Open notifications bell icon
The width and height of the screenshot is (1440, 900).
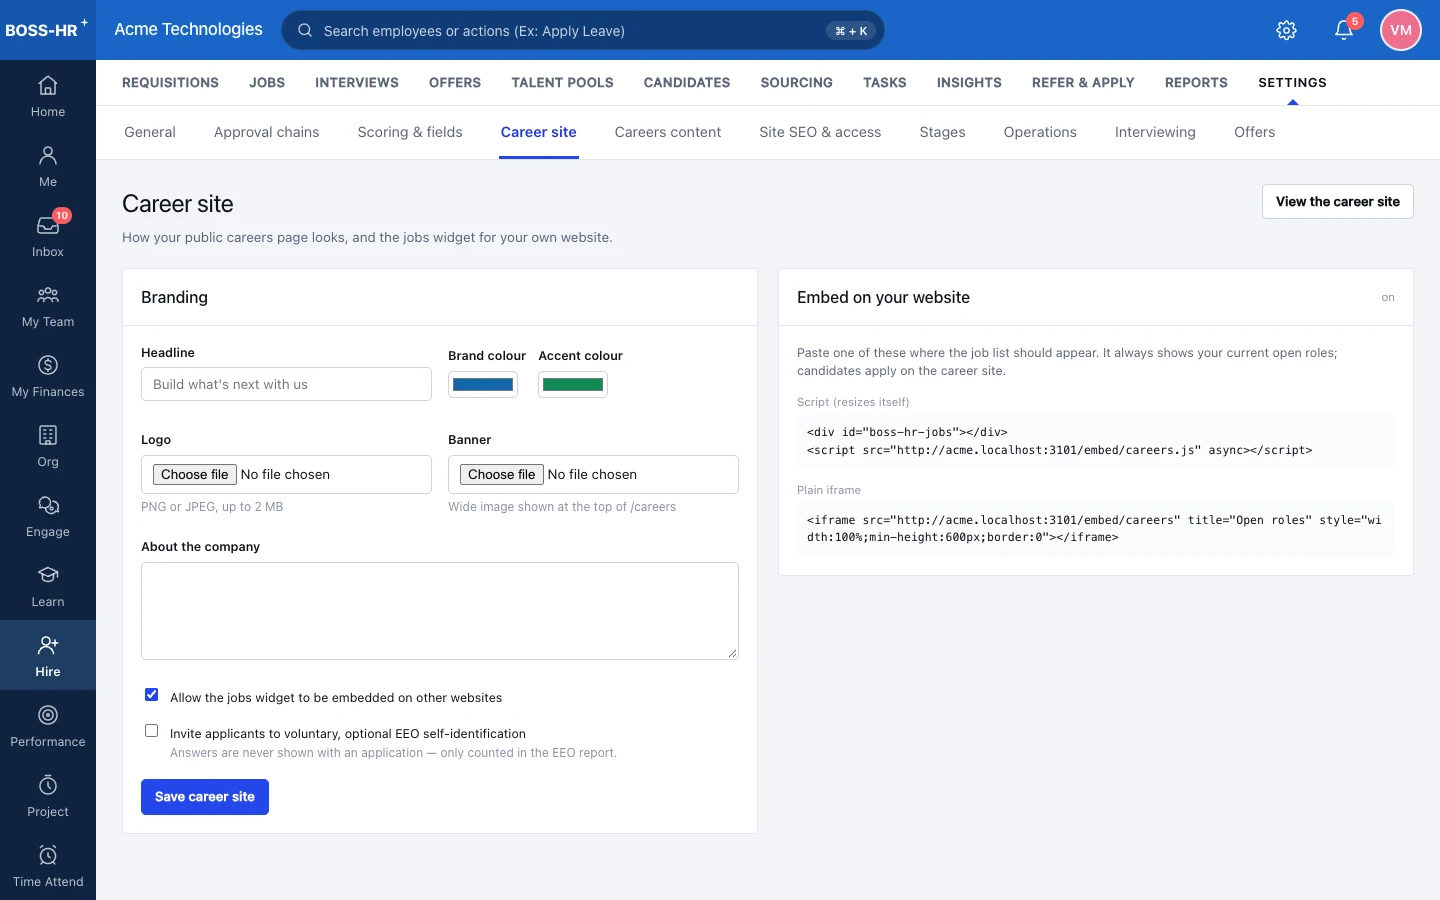click(x=1344, y=30)
